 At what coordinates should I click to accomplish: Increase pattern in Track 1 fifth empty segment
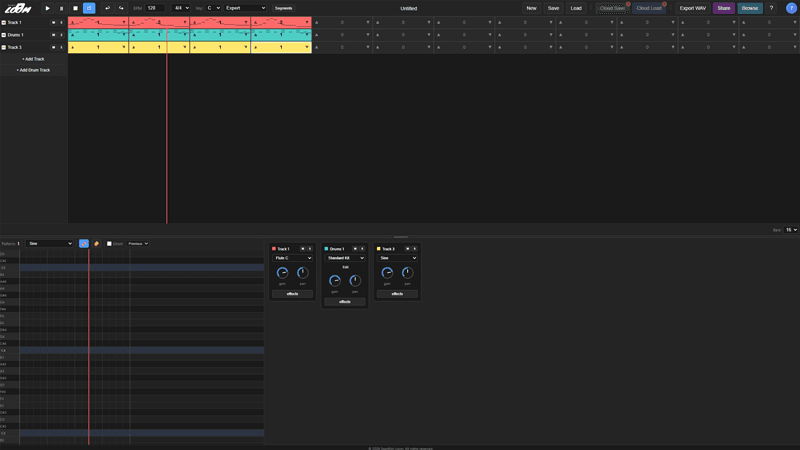click(x=316, y=22)
